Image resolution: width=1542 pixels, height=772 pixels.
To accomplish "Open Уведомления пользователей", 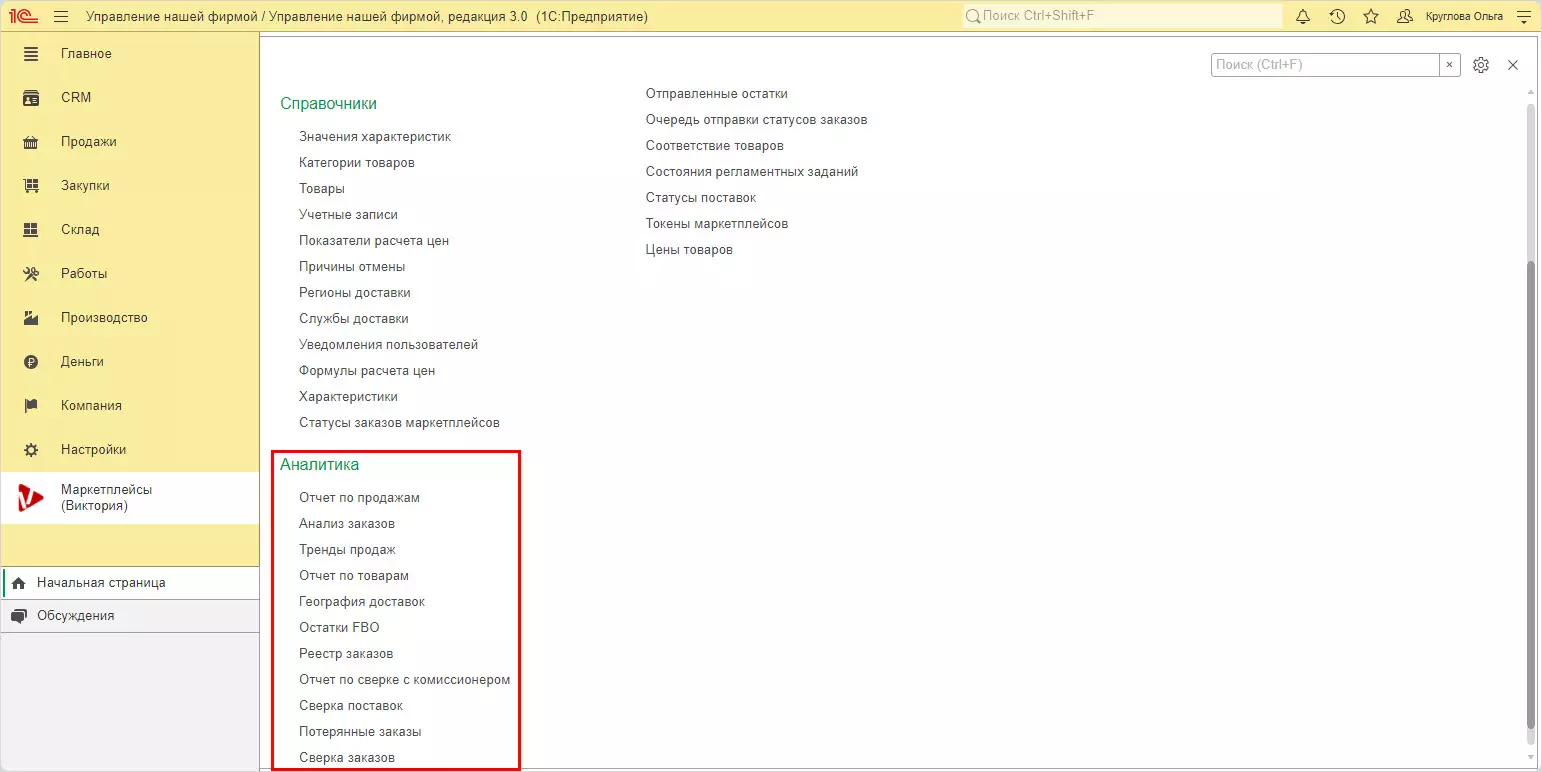I will tap(389, 345).
